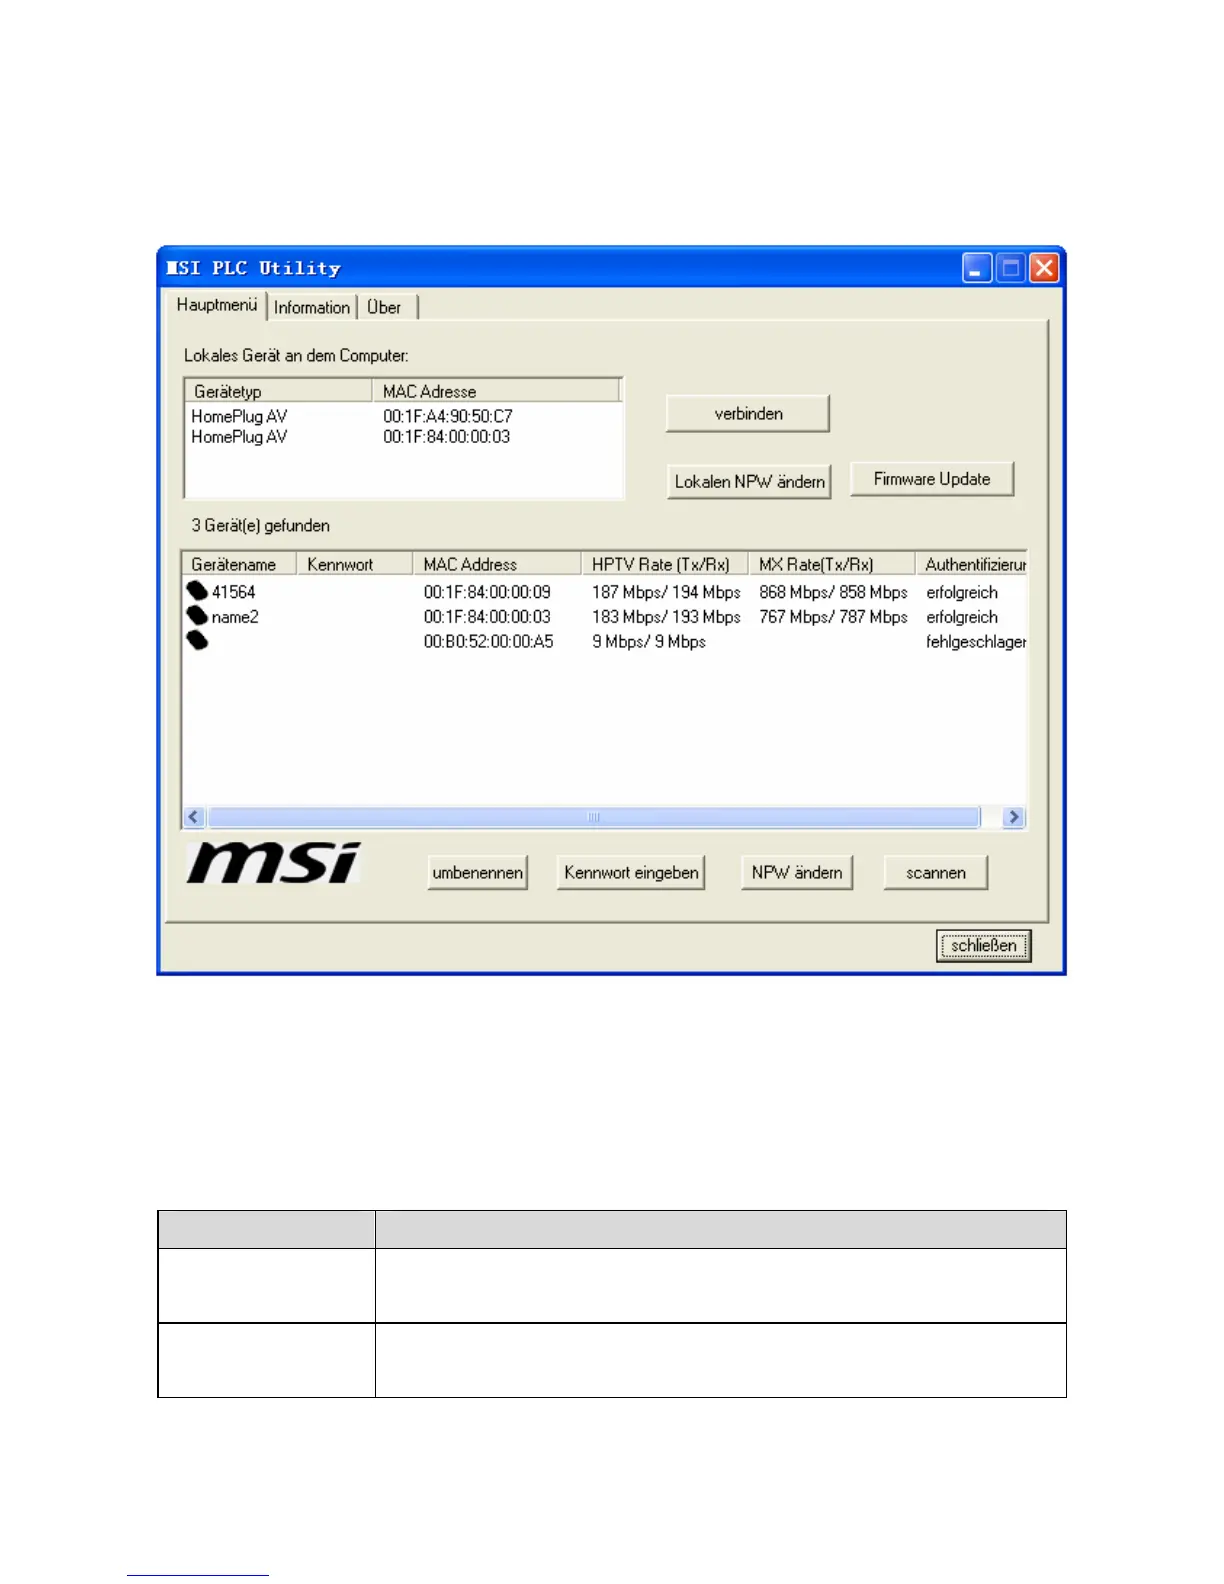Image resolution: width=1224 pixels, height=1584 pixels.
Task: Click MAC address 00:1F:84:00:00:09
Action: (487, 592)
